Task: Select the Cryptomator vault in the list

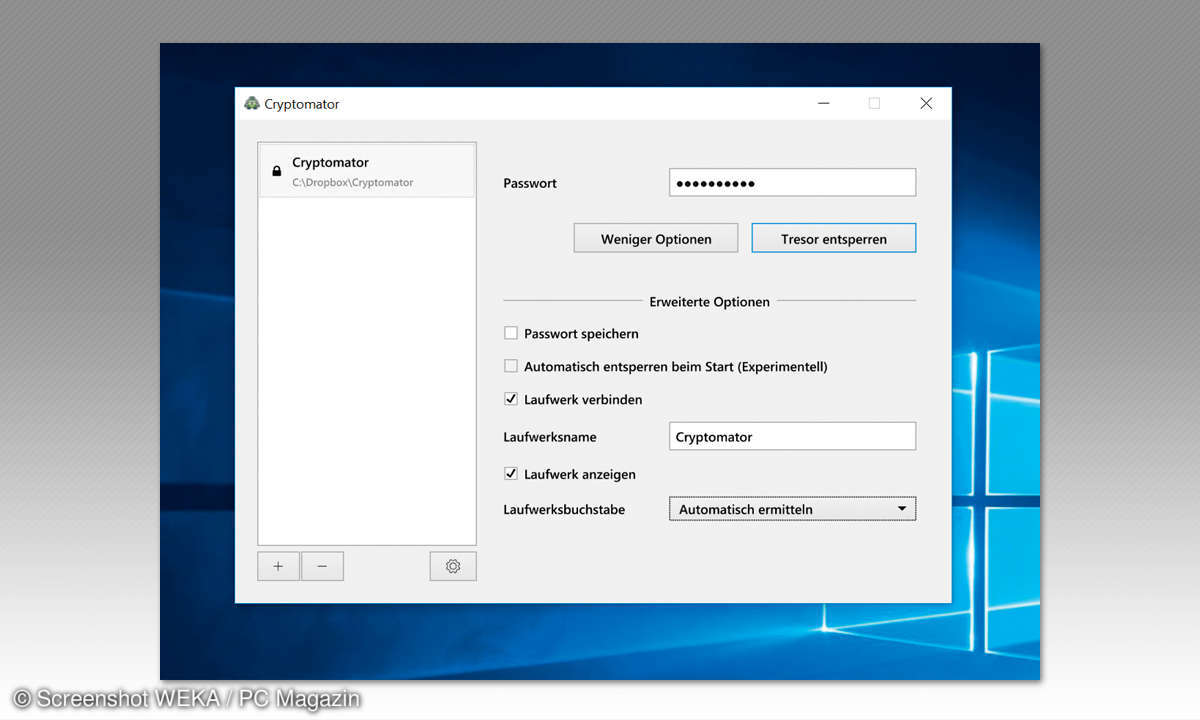Action: 367,171
